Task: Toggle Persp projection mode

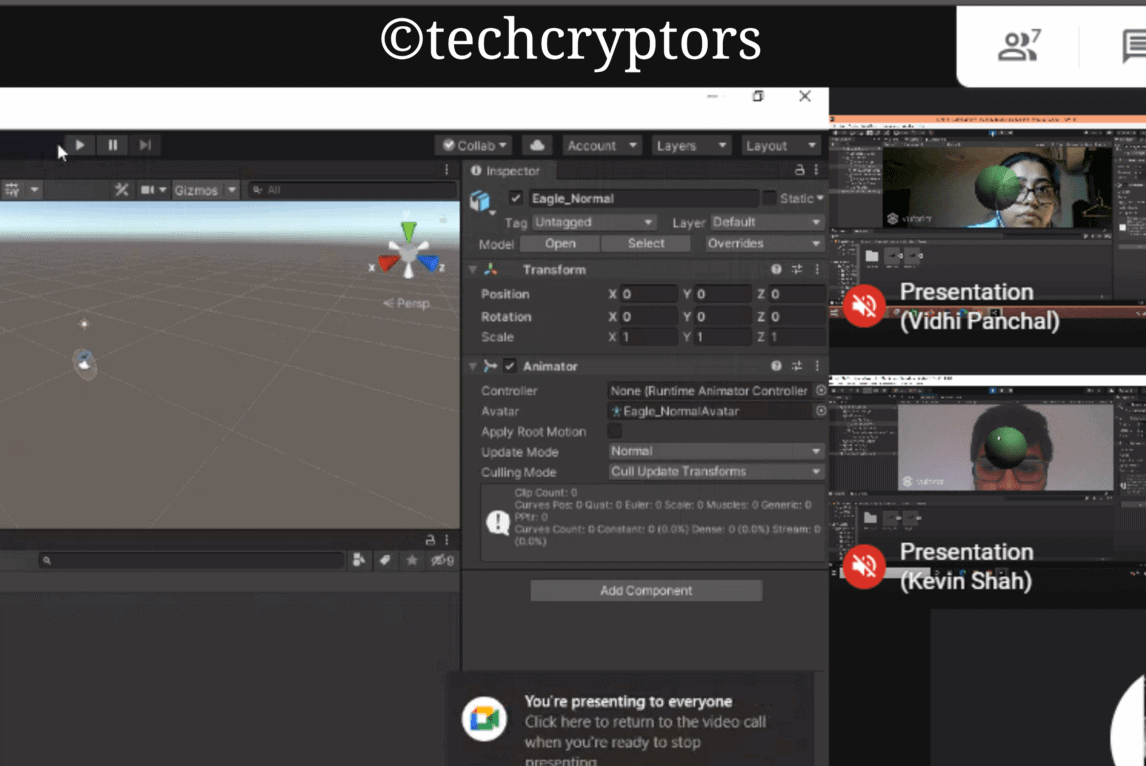Action: point(406,303)
